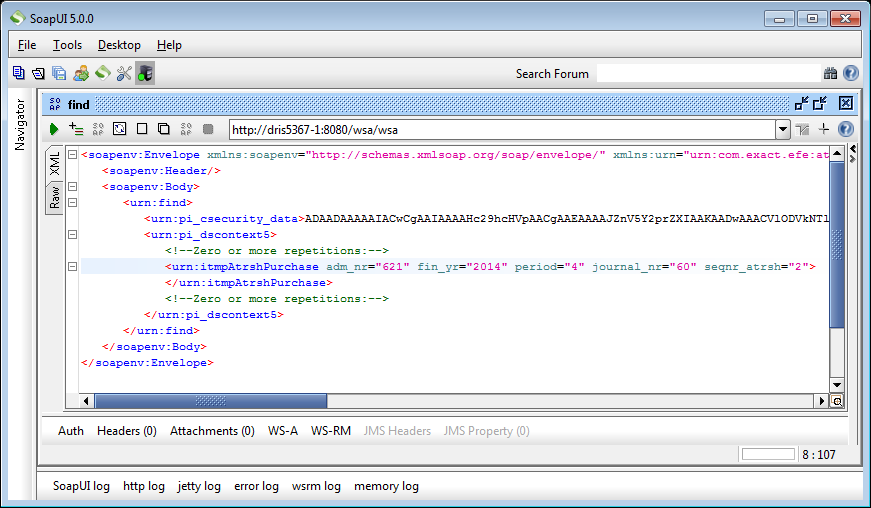
Task: Click the soapenv:Header line
Action: 161,171
